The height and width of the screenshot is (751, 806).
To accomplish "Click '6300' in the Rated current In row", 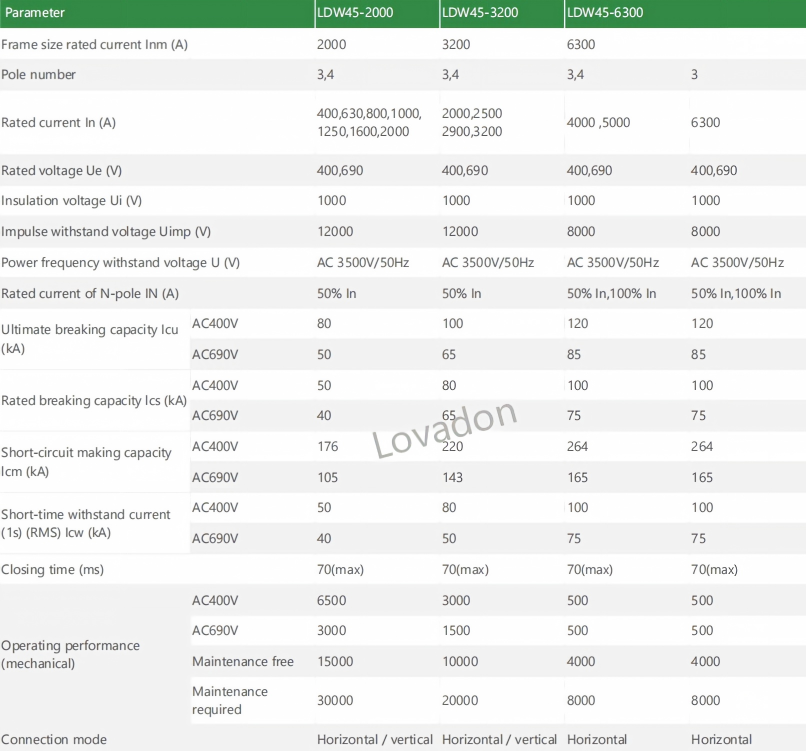I will 705,122.
